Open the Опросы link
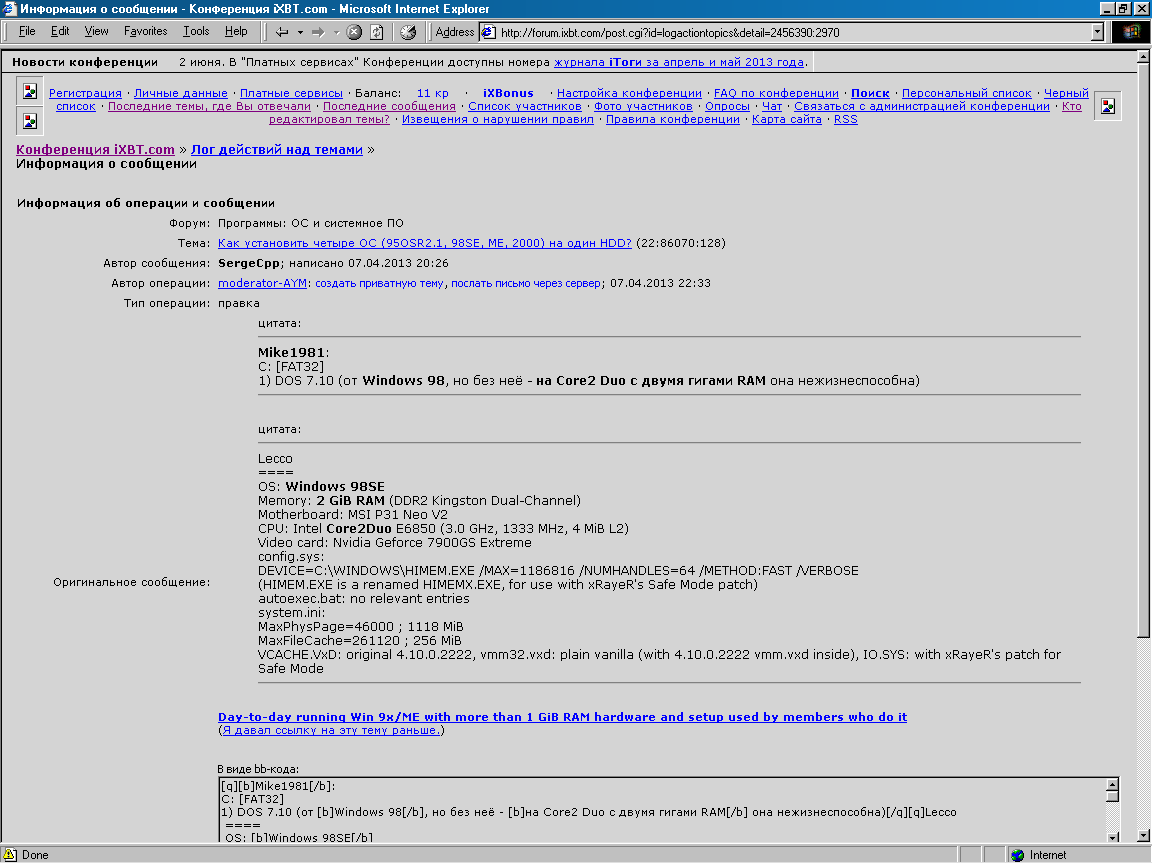 pyautogui.click(x=727, y=107)
